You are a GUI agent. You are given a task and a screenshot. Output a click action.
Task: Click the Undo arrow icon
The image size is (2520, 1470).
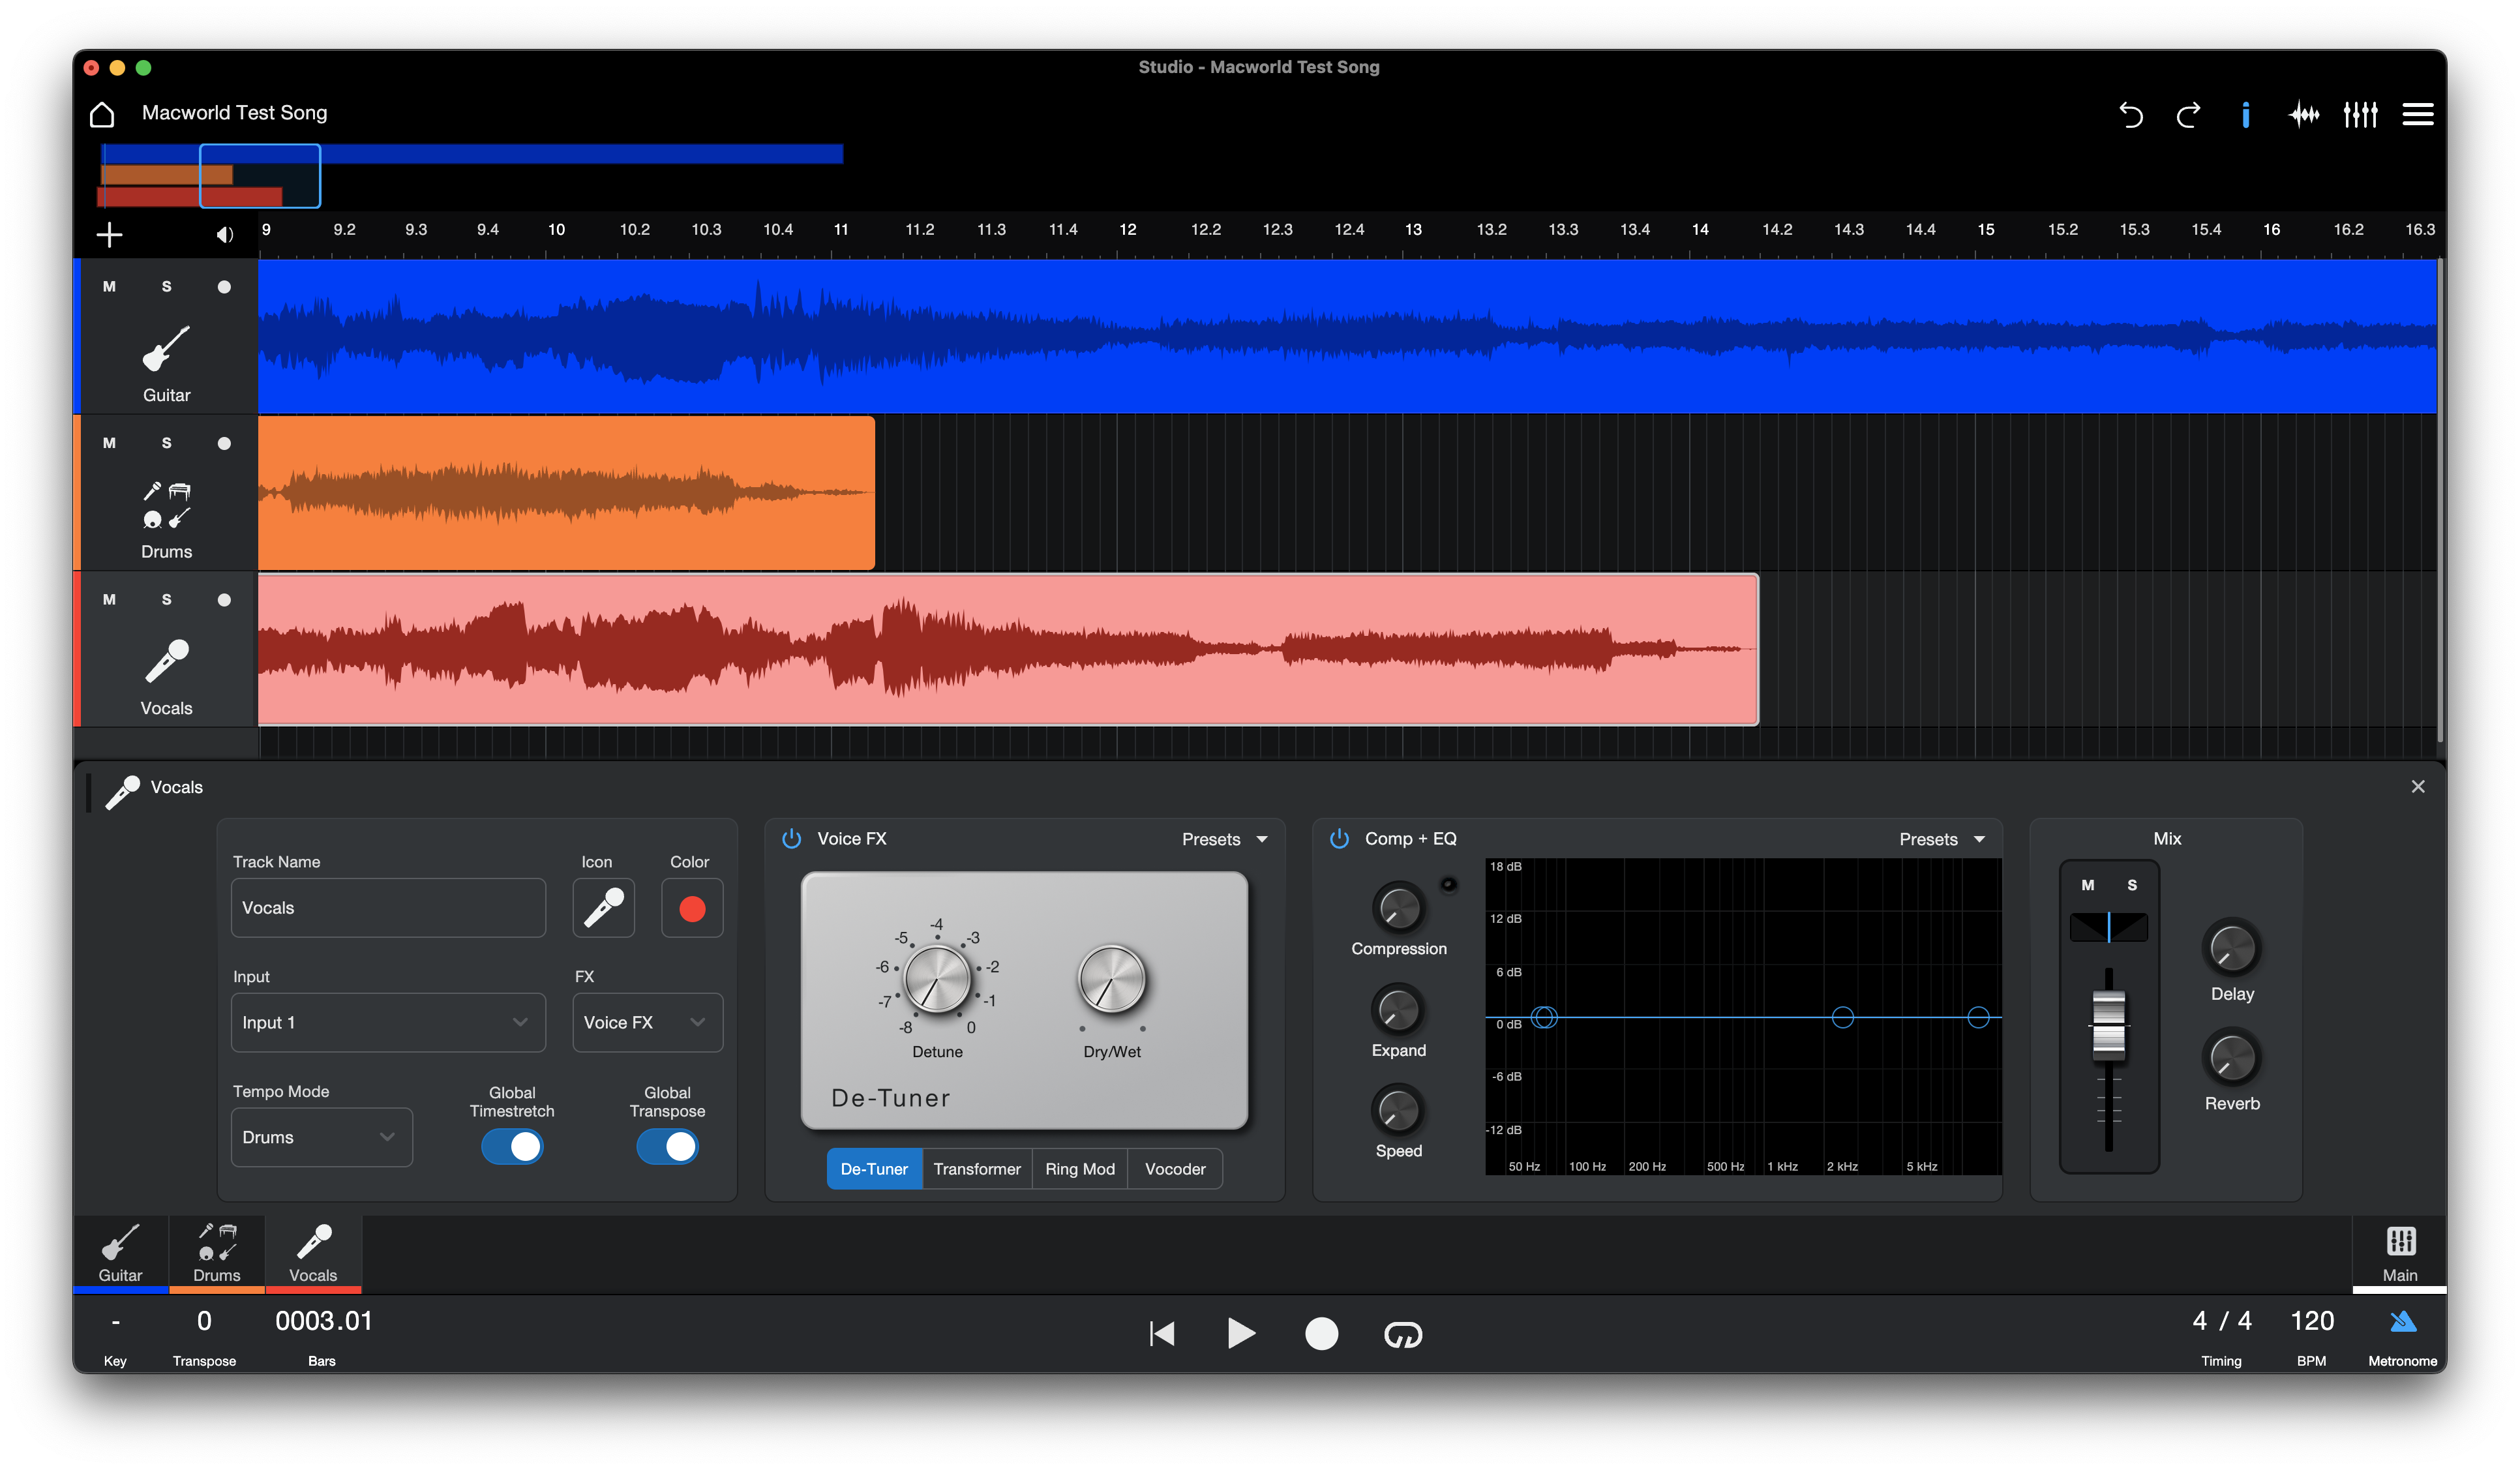[2130, 115]
